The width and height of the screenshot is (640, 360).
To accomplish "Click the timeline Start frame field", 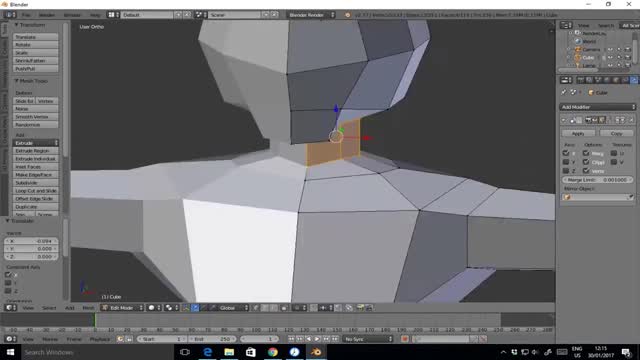I will pyautogui.click(x=161, y=339).
